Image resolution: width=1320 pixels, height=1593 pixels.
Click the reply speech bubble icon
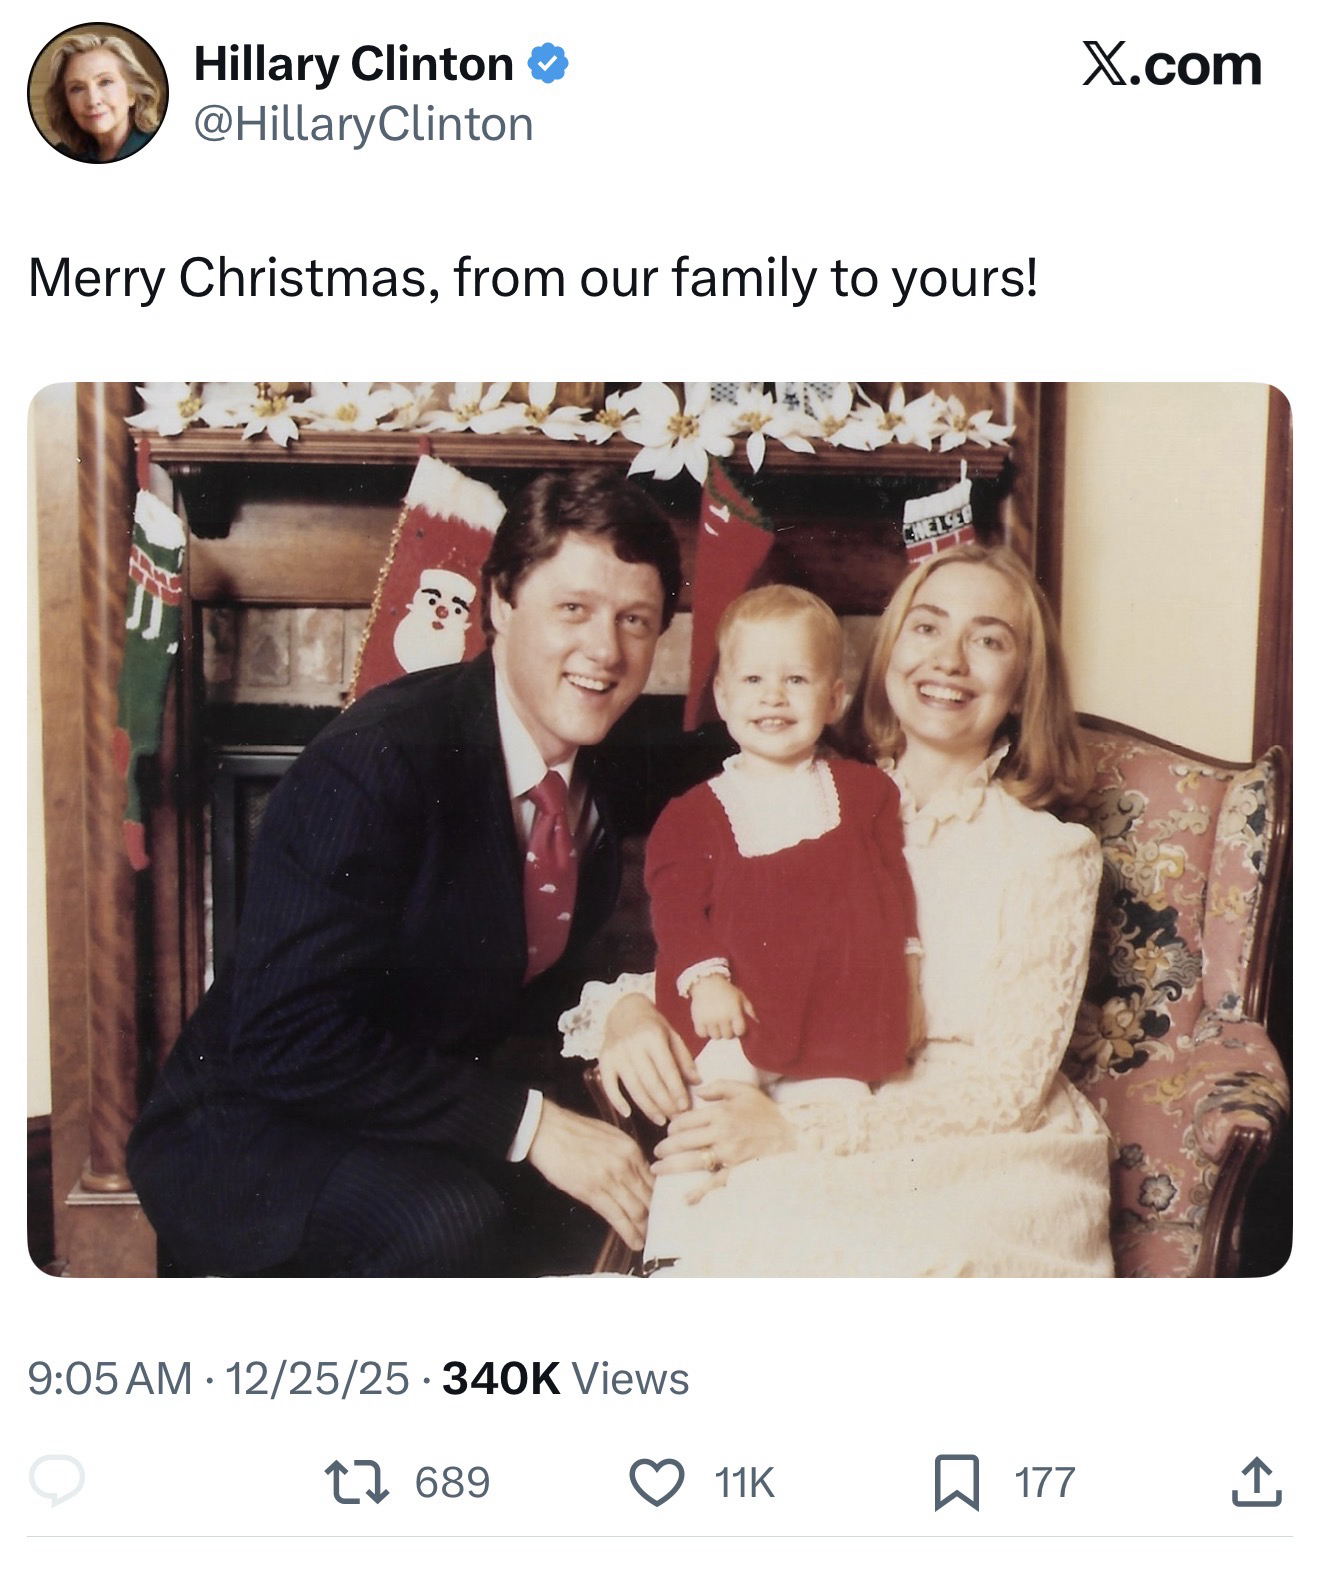[x=56, y=1481]
